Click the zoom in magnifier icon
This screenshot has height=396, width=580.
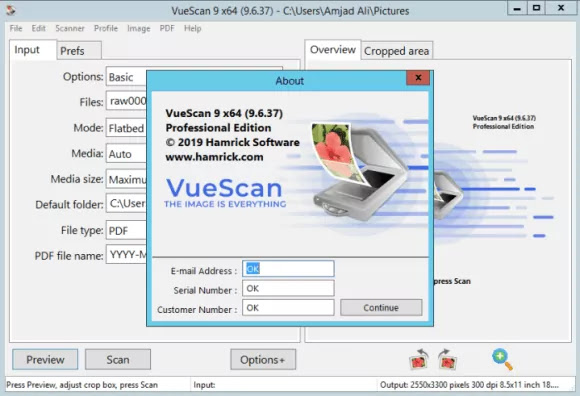(502, 359)
